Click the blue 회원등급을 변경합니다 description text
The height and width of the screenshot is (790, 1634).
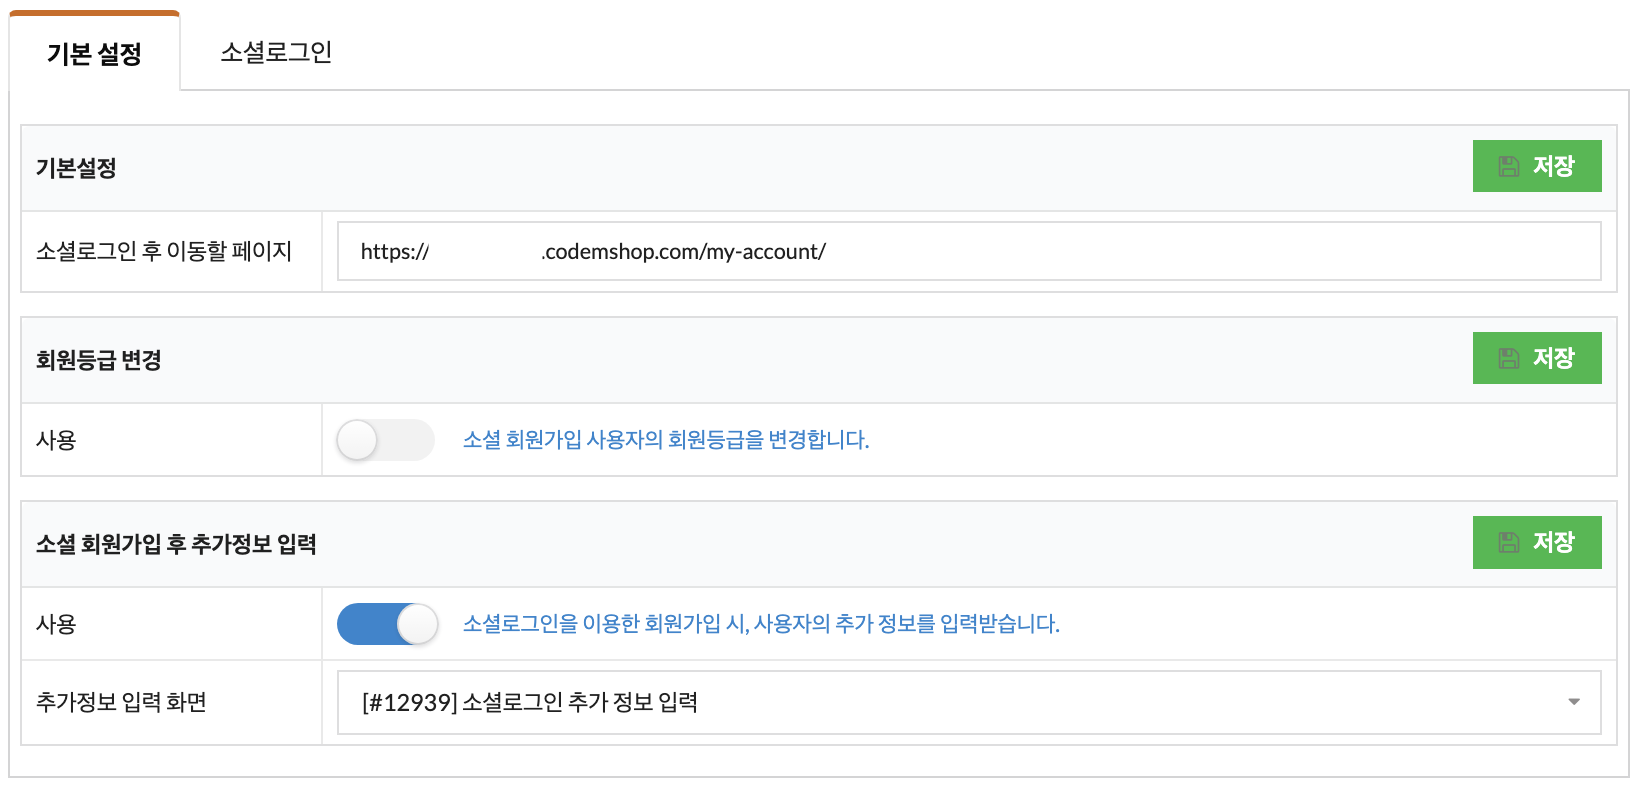[666, 440]
